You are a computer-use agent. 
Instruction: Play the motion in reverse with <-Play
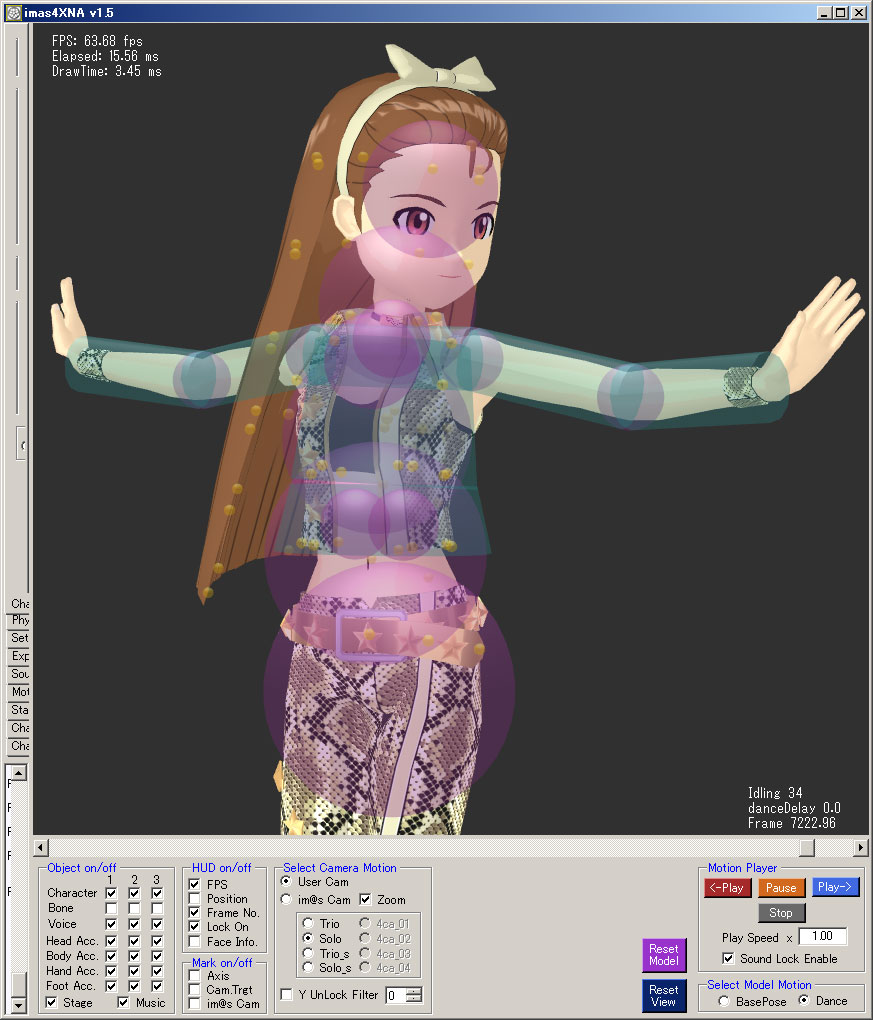coord(727,887)
